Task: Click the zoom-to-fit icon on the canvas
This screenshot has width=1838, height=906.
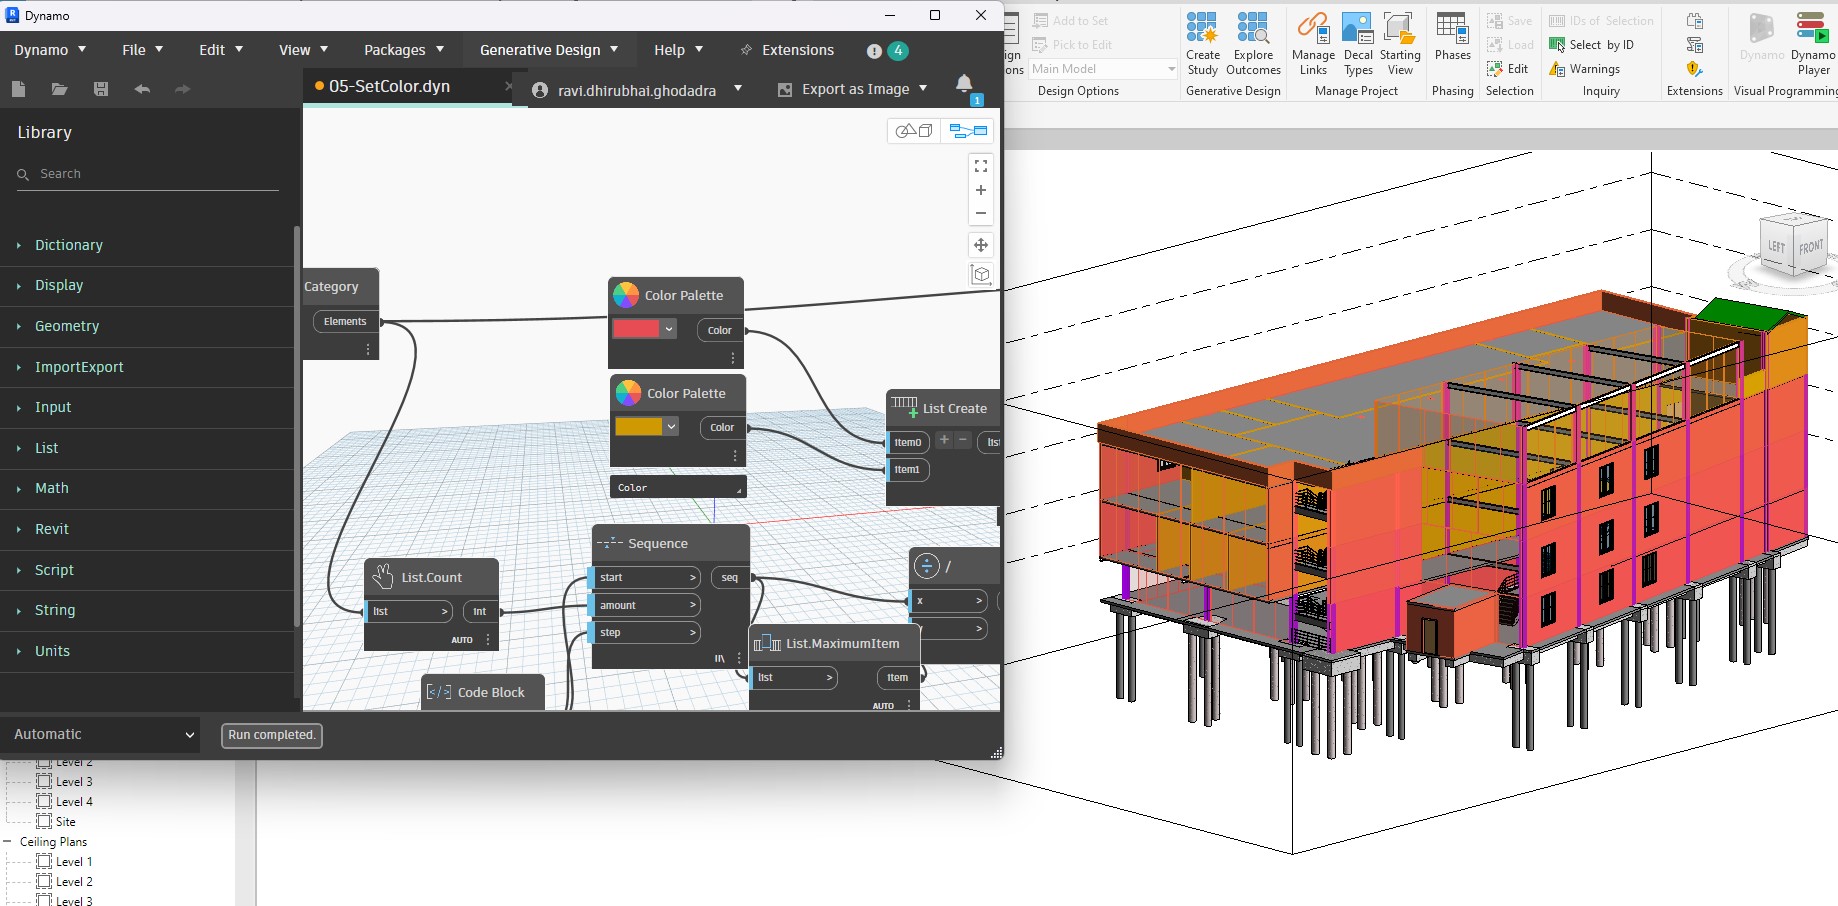Action: click(981, 166)
